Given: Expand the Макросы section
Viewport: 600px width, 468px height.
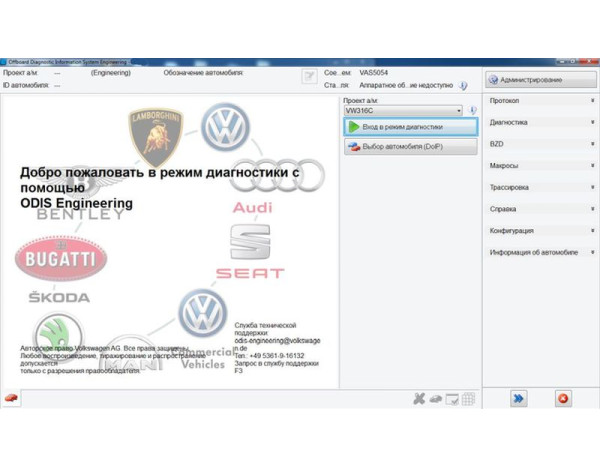Looking at the screenshot, I should point(541,166).
